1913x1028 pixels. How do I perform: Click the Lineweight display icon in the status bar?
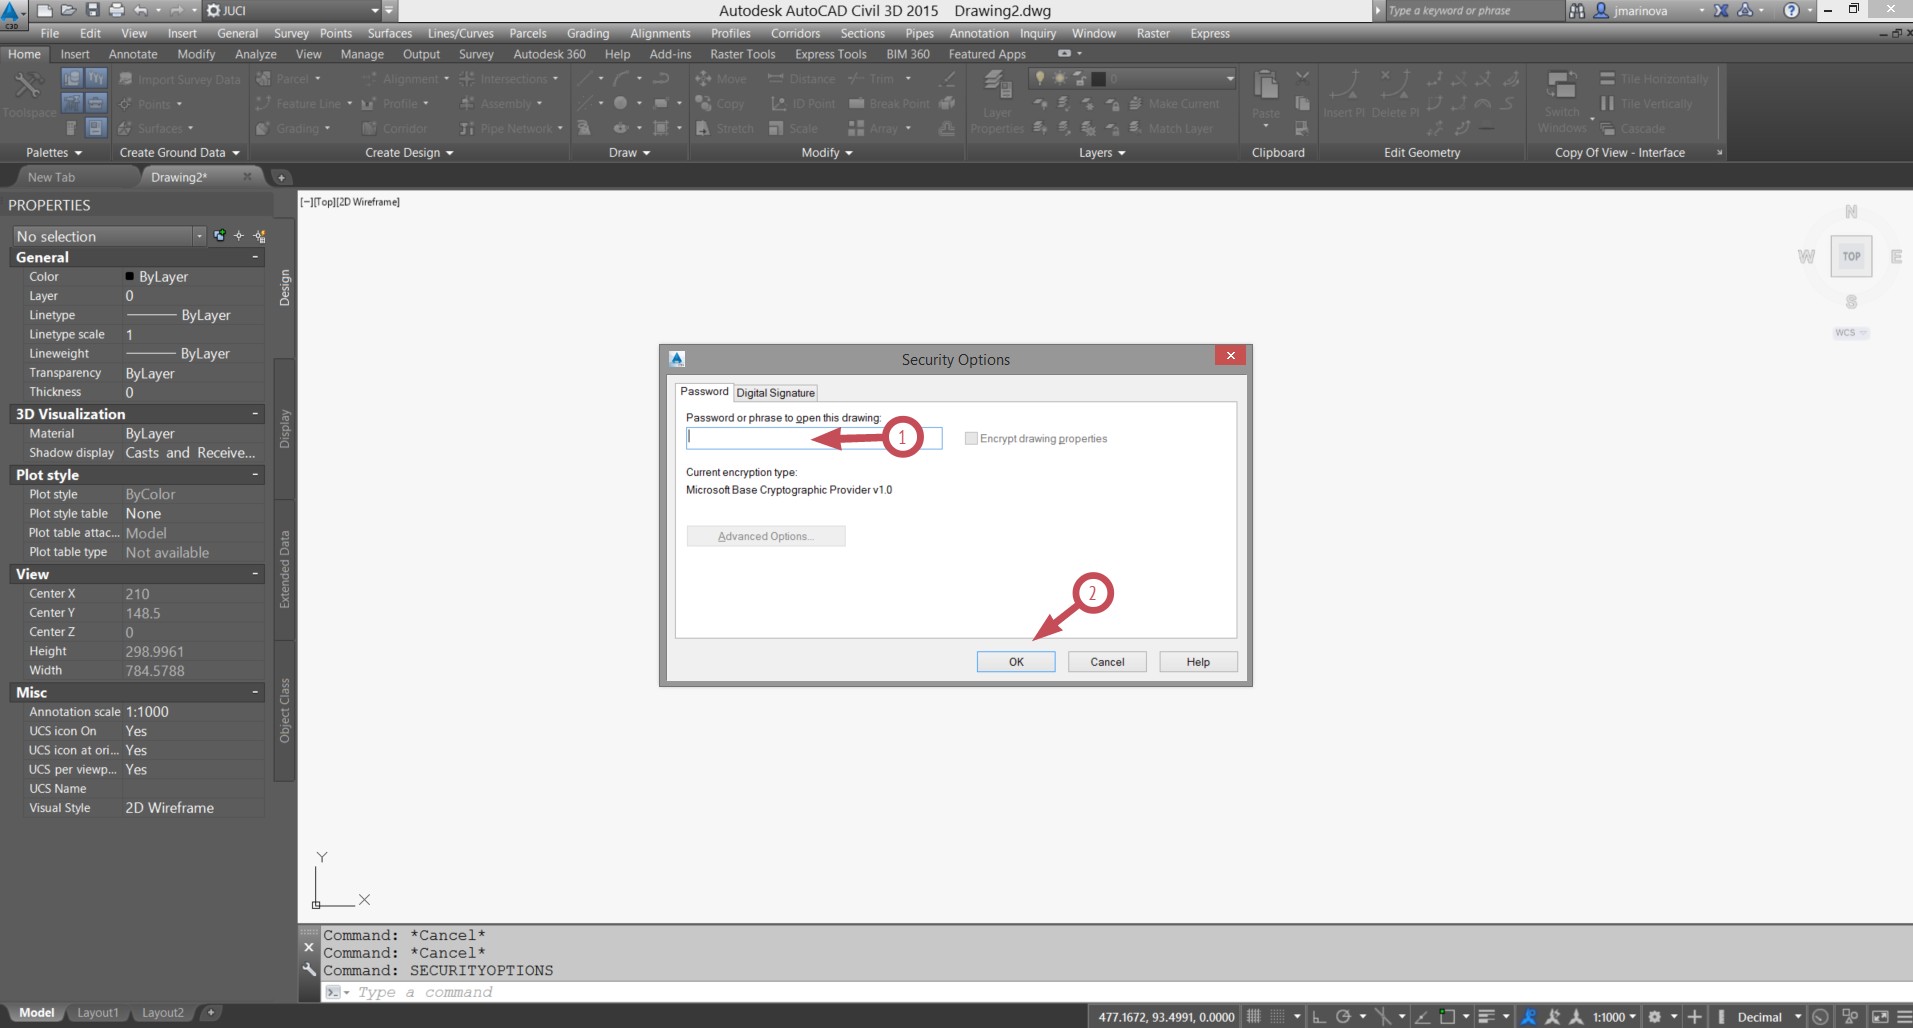(x=1487, y=1017)
